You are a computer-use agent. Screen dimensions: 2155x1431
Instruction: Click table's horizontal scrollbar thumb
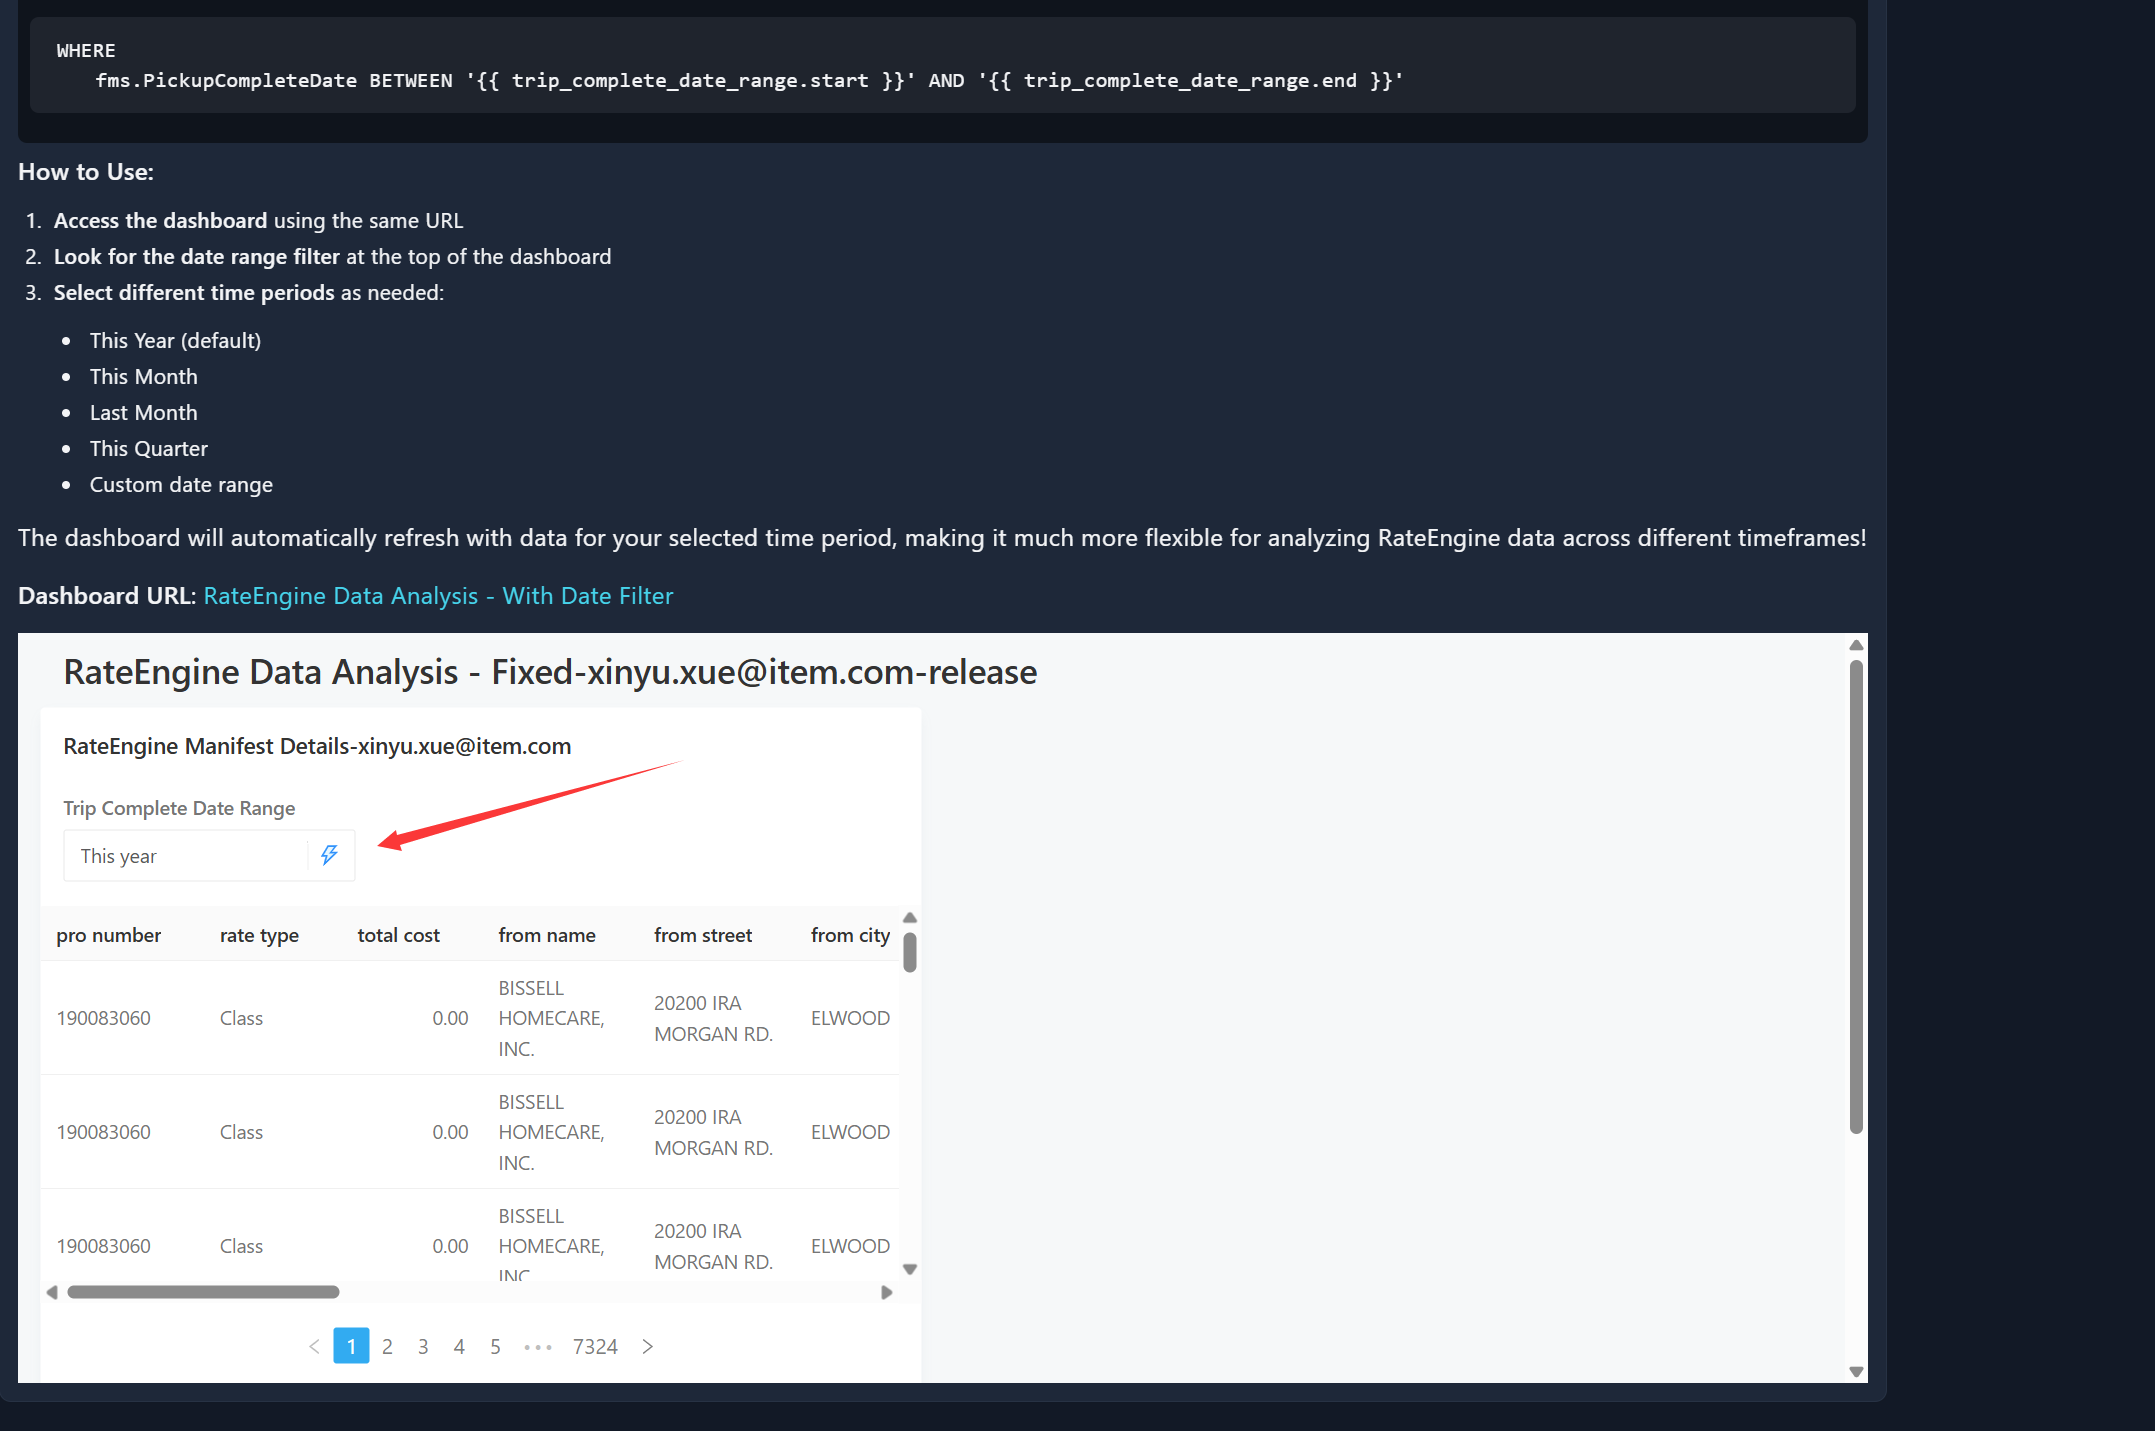pyautogui.click(x=203, y=1292)
